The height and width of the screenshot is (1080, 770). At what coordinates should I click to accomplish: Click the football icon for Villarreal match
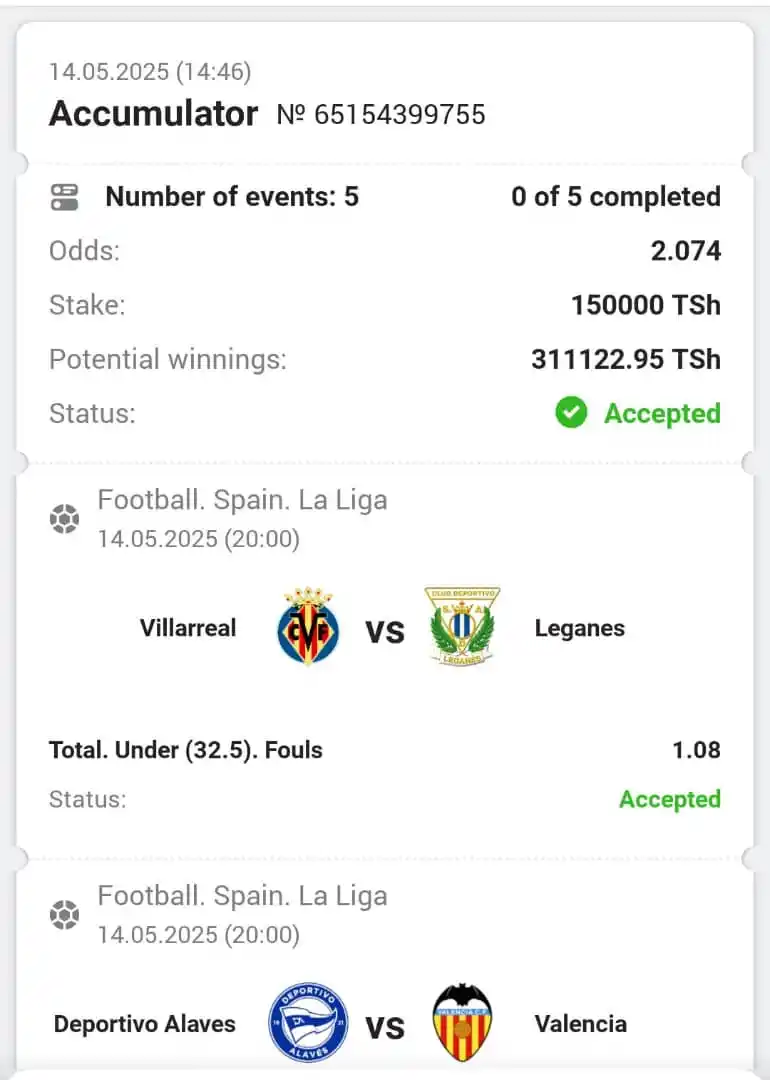click(x=64, y=519)
